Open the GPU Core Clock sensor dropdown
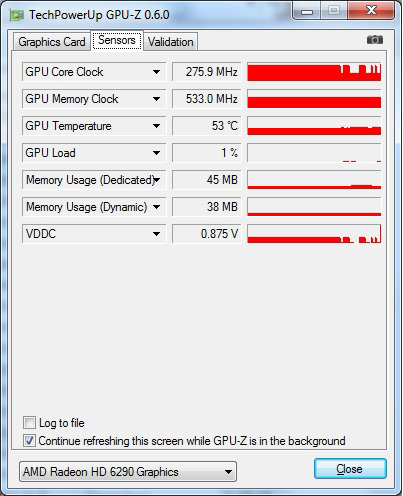This screenshot has height=496, width=403. (x=94, y=72)
